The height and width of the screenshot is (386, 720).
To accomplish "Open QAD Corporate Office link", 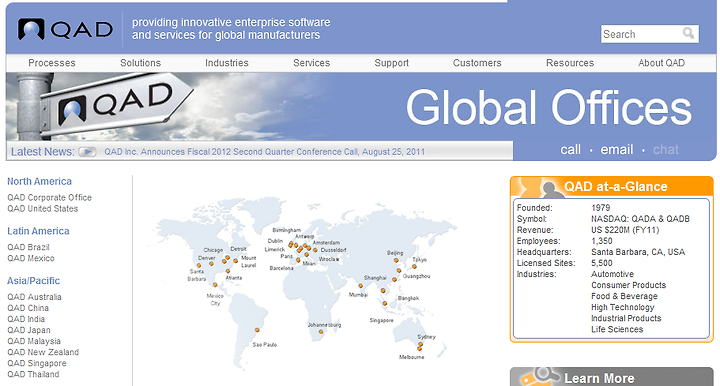I will (x=50, y=197).
